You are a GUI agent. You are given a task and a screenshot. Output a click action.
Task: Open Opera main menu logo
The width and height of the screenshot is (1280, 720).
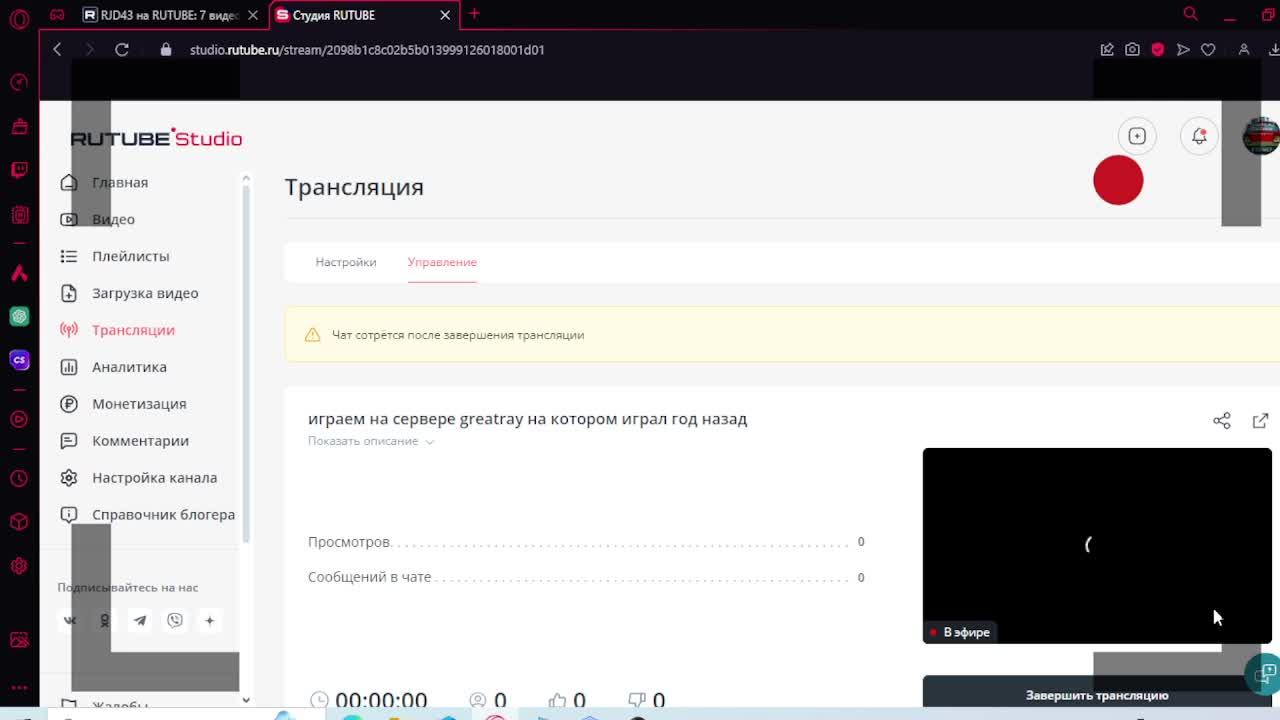tap(19, 18)
